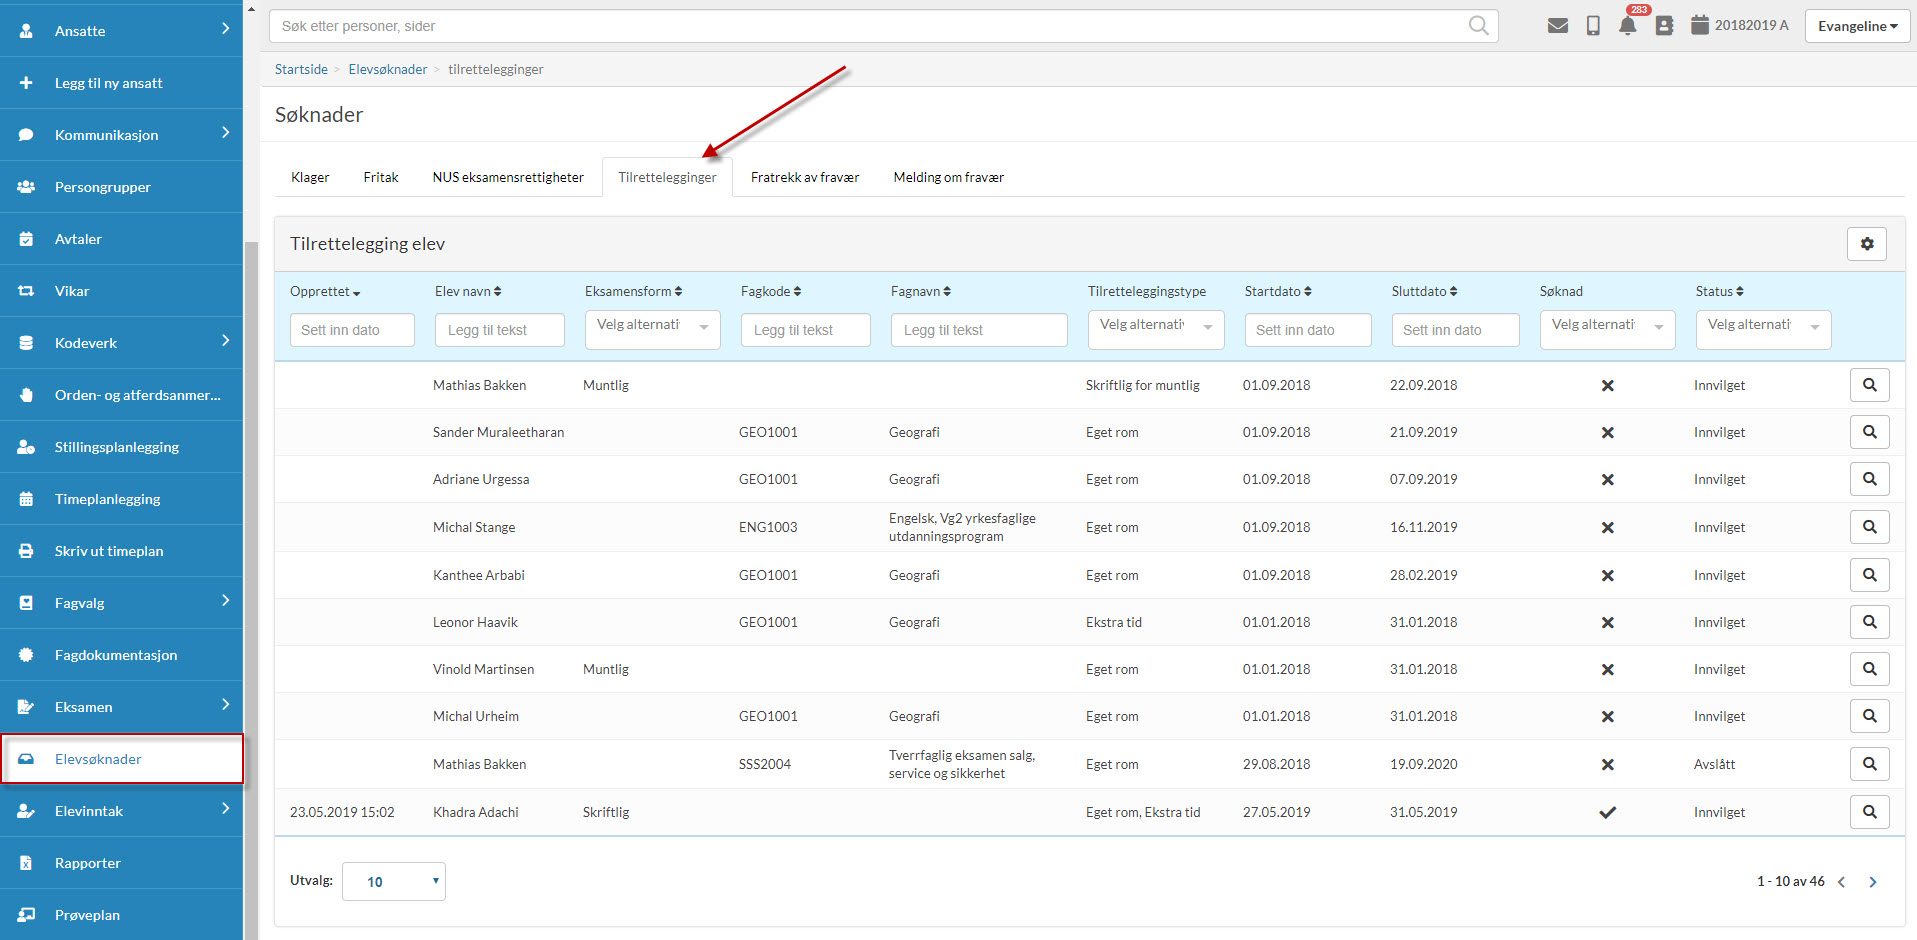1917x940 pixels.
Task: Open Status filter dropdown
Action: [x=1763, y=329]
